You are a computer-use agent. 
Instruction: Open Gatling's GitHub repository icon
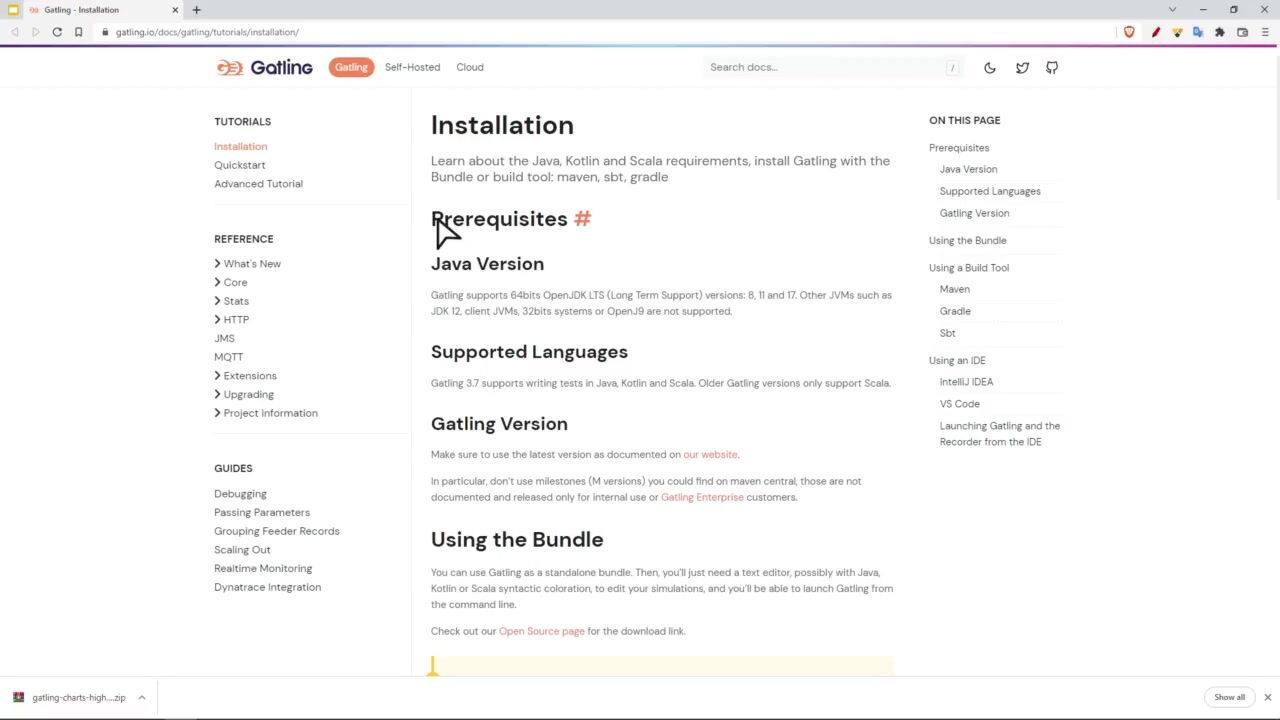[1052, 68]
